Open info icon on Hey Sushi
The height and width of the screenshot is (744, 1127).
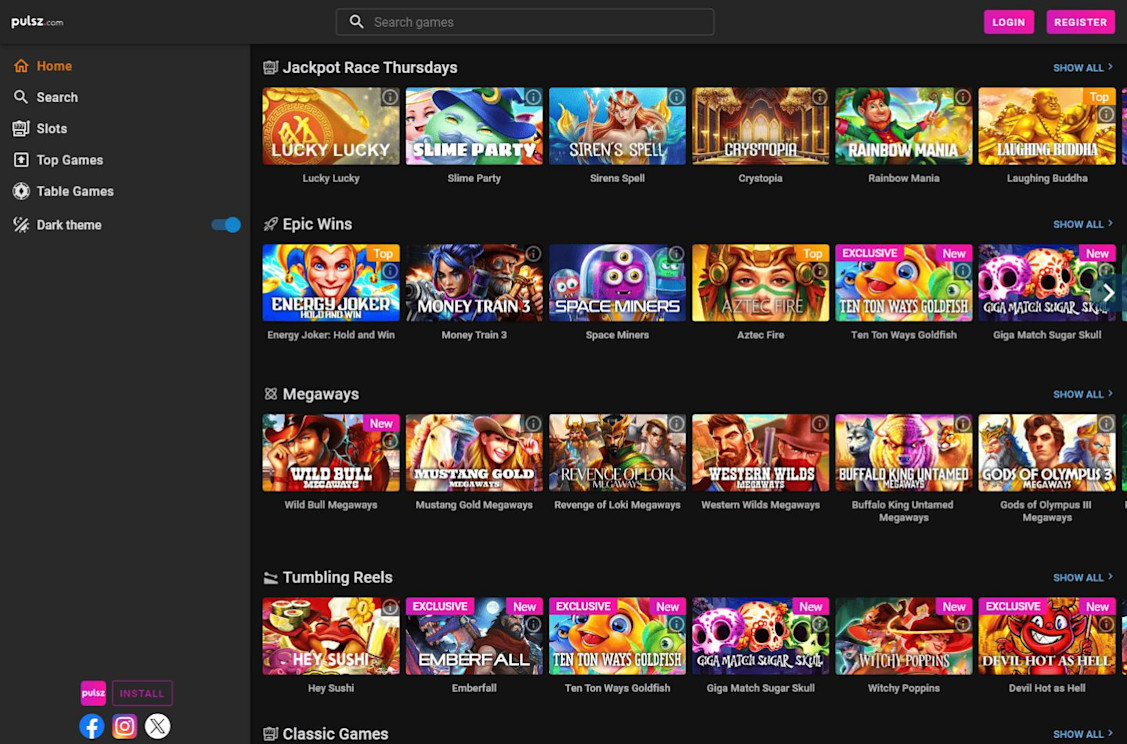coord(390,607)
